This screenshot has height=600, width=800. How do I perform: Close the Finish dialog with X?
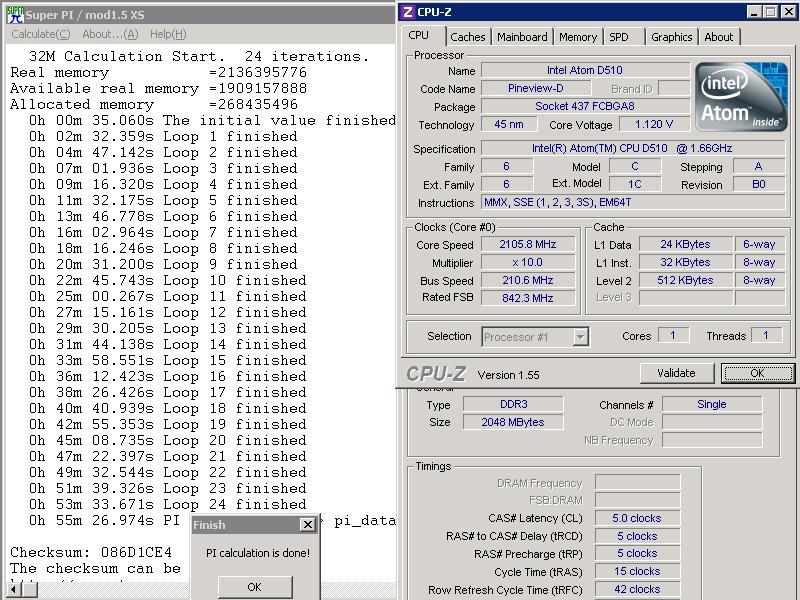[308, 524]
